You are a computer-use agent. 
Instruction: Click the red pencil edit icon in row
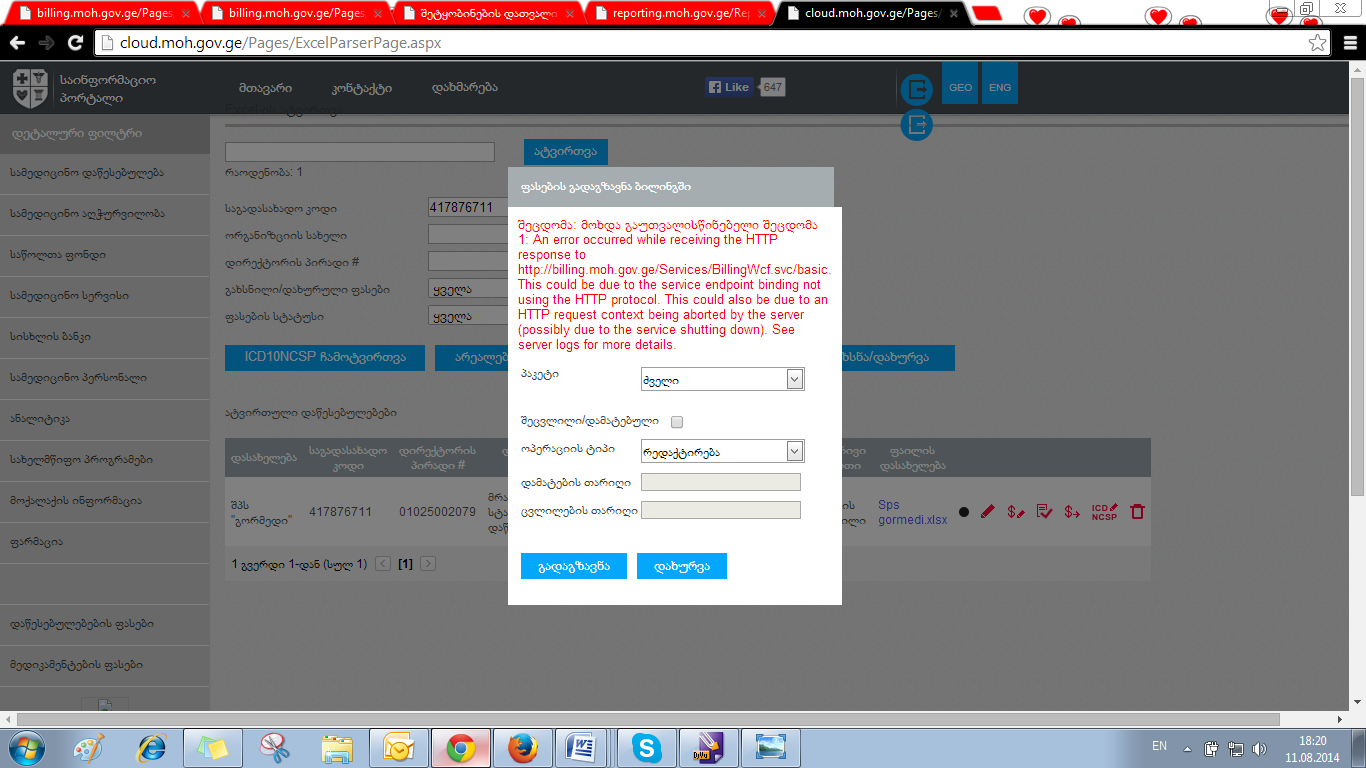tap(988, 511)
